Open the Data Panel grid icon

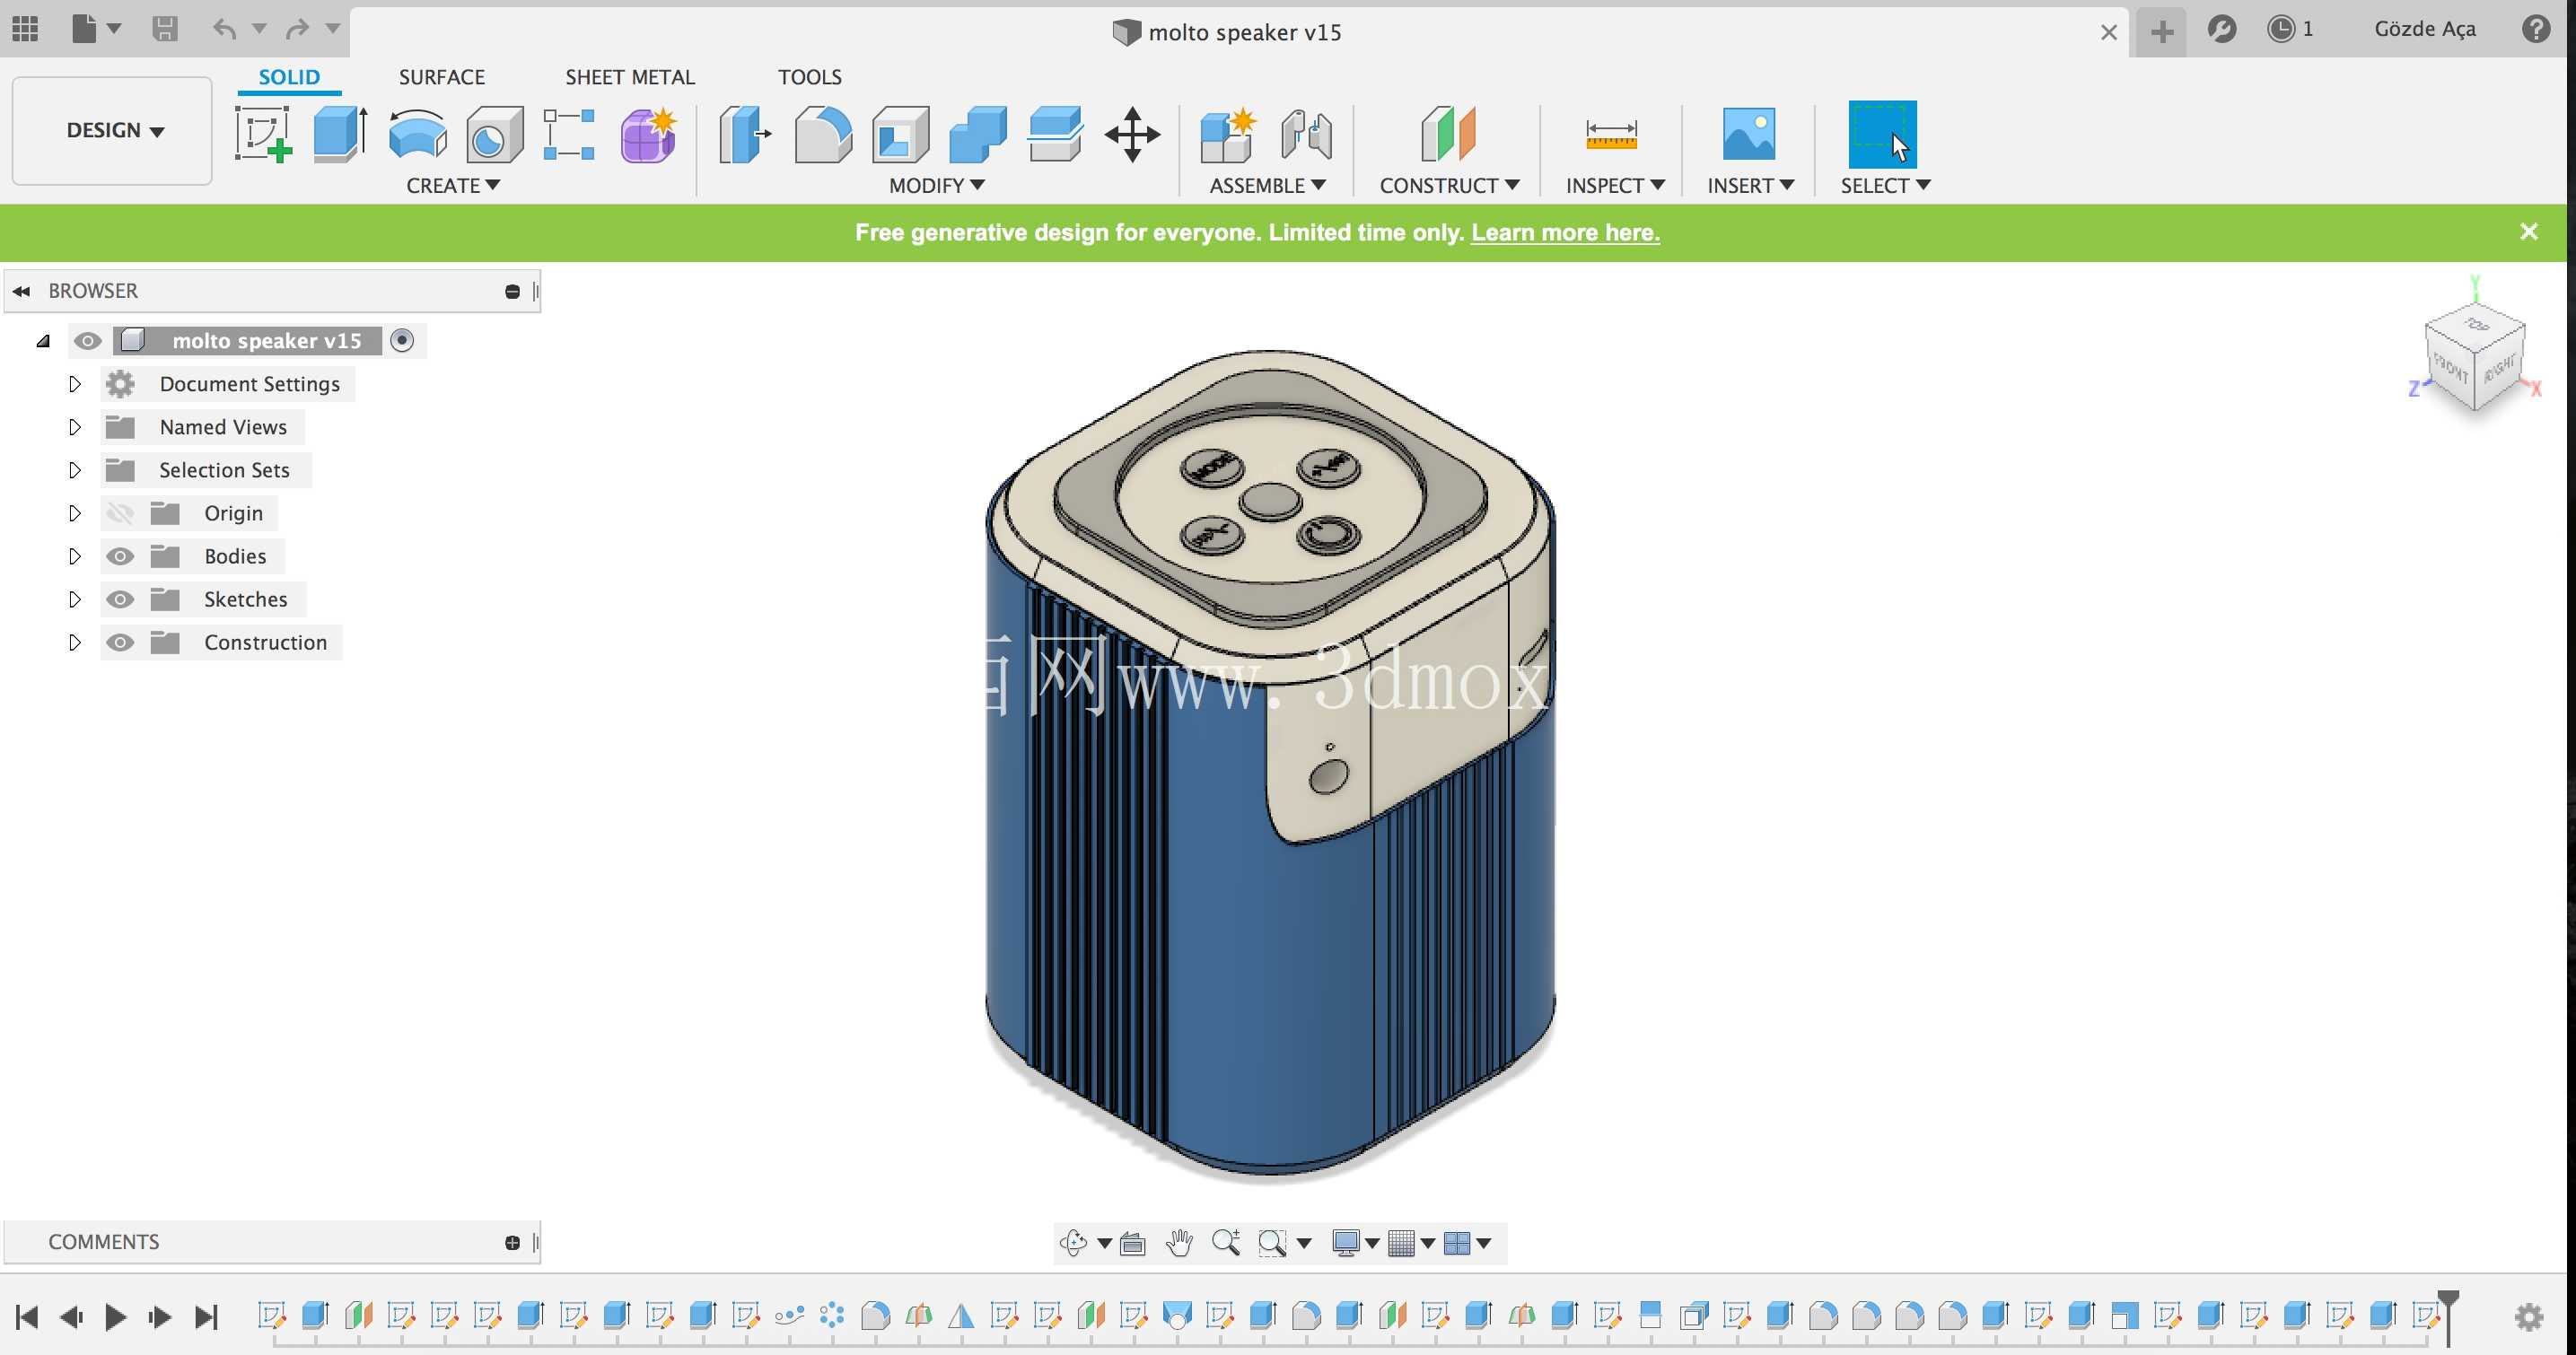pyautogui.click(x=25, y=29)
